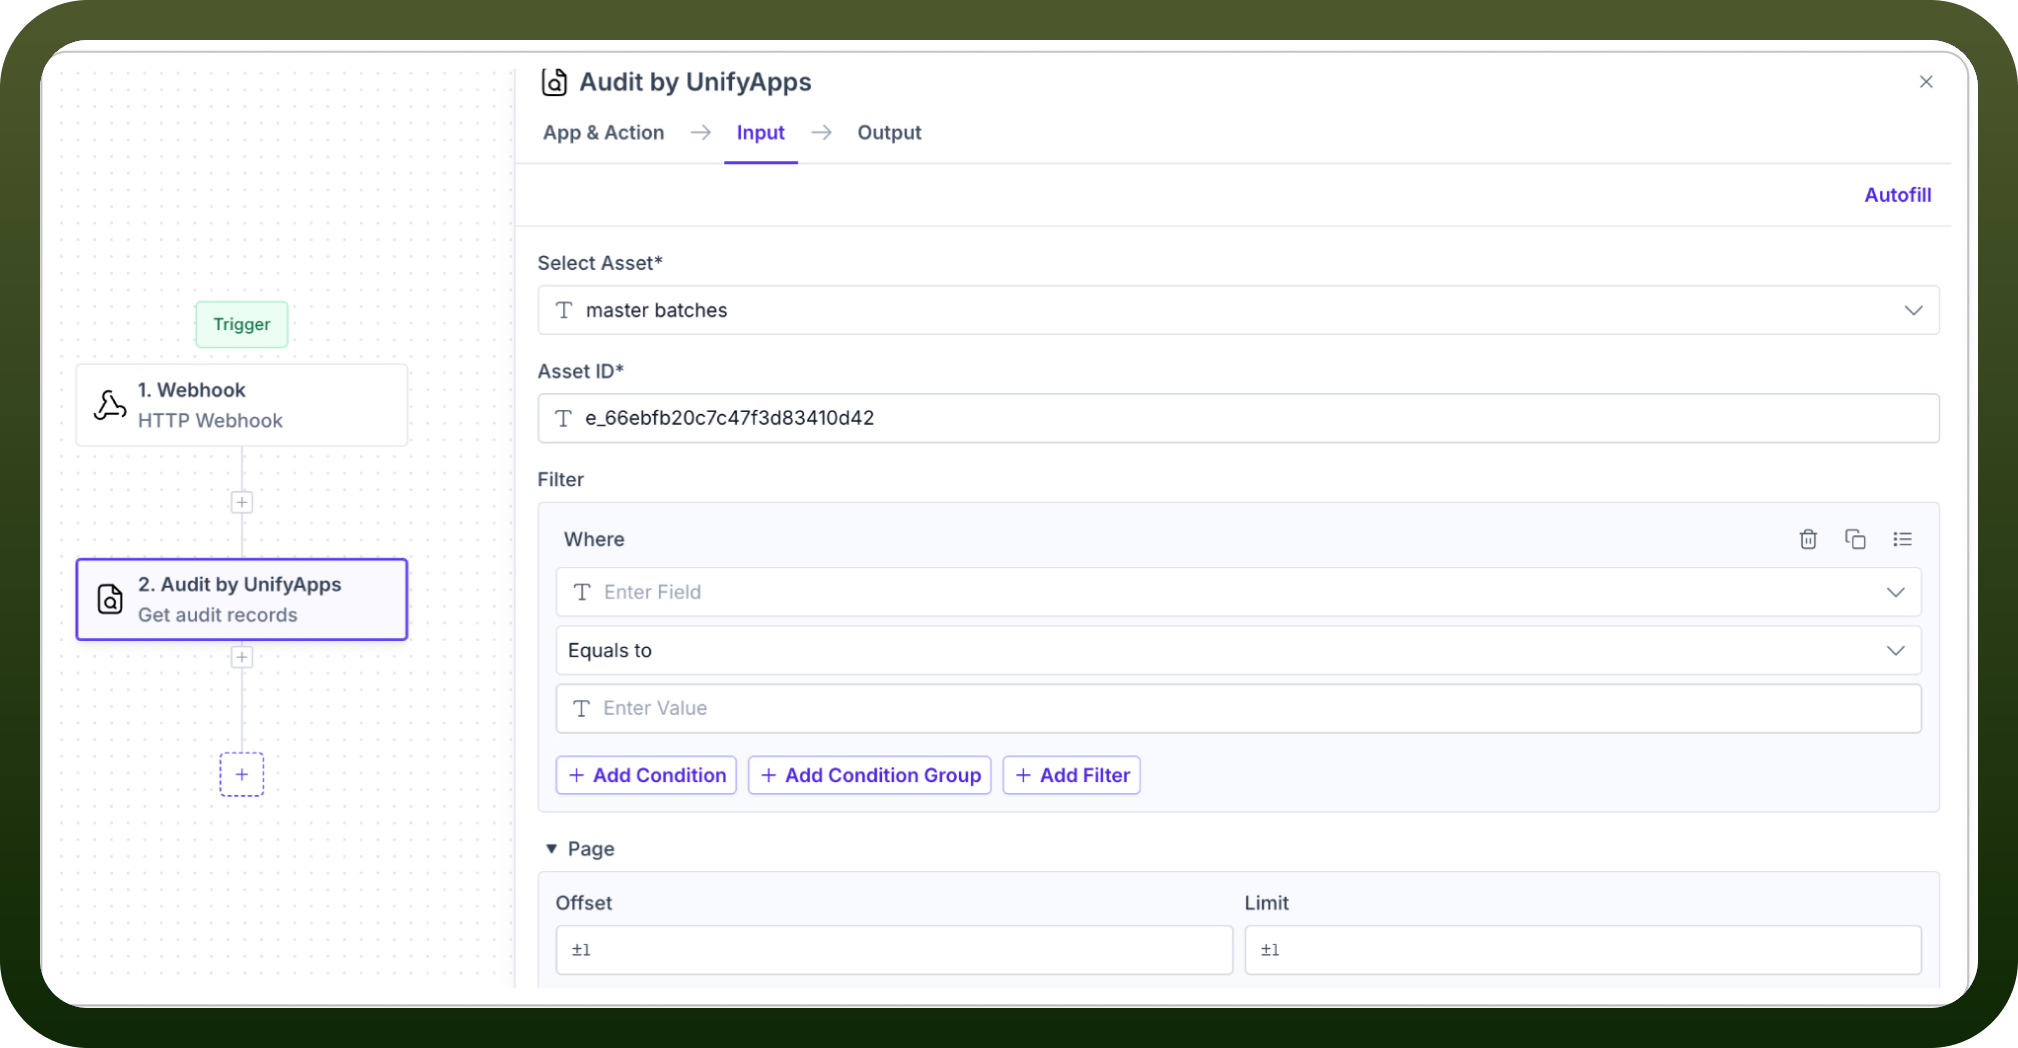Click the text type icon in Enter Field
Screen dimensions: 2018x1048
coord(582,592)
